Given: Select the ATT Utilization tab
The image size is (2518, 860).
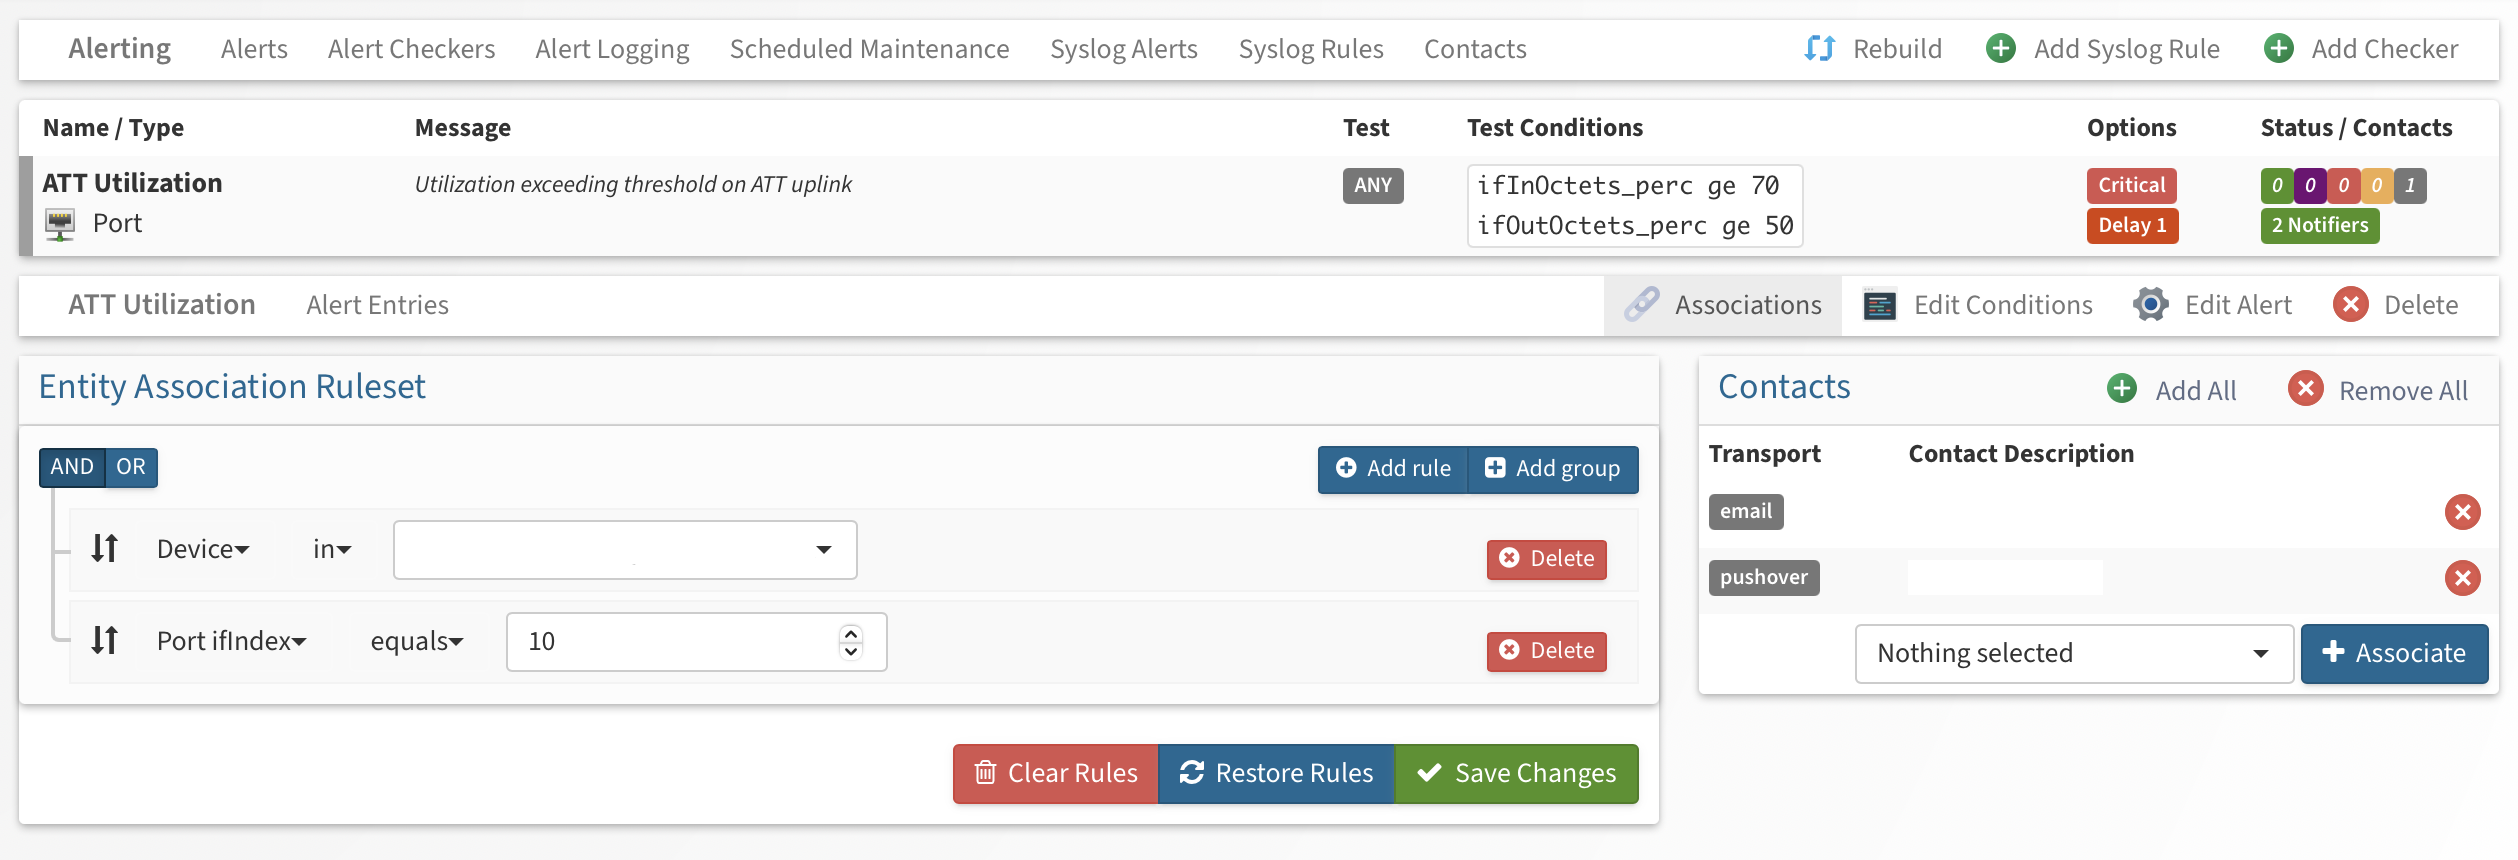Looking at the screenshot, I should coord(162,305).
